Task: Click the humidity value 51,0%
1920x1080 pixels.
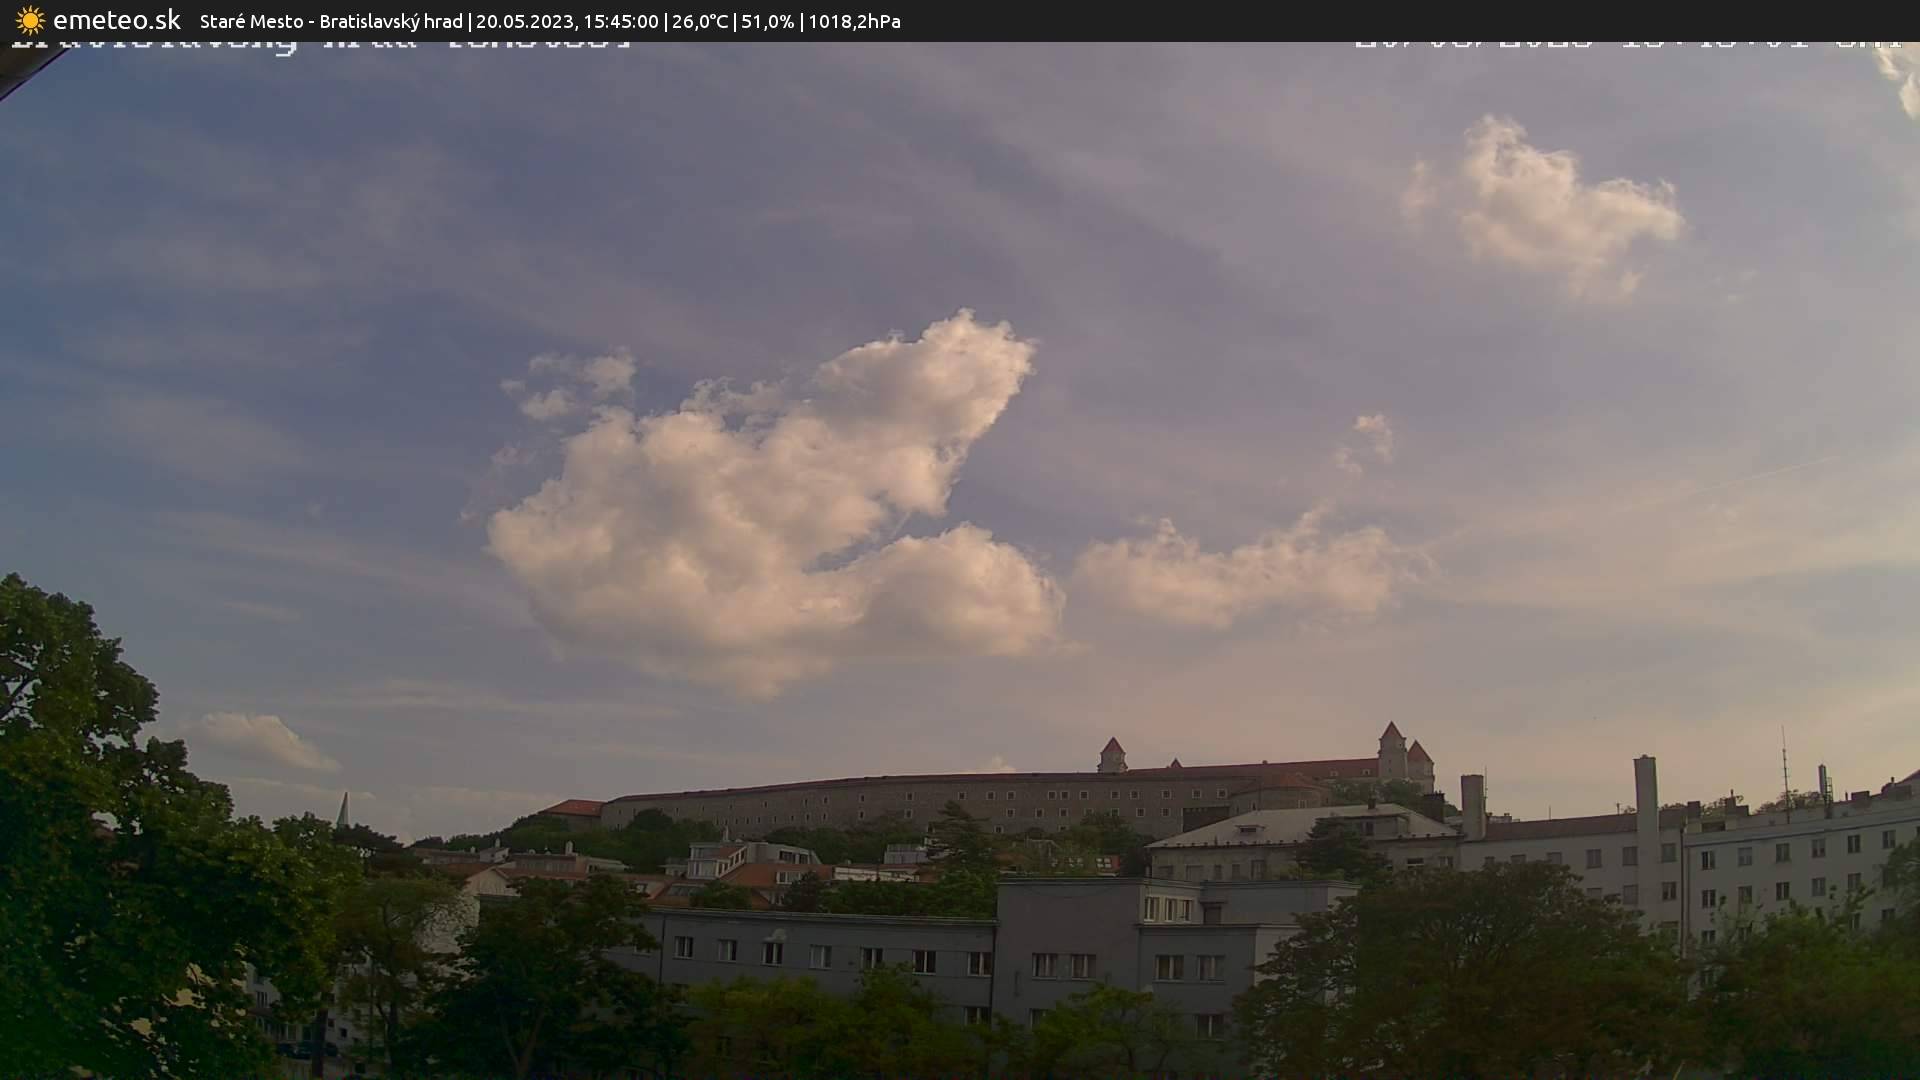Action: tap(766, 20)
